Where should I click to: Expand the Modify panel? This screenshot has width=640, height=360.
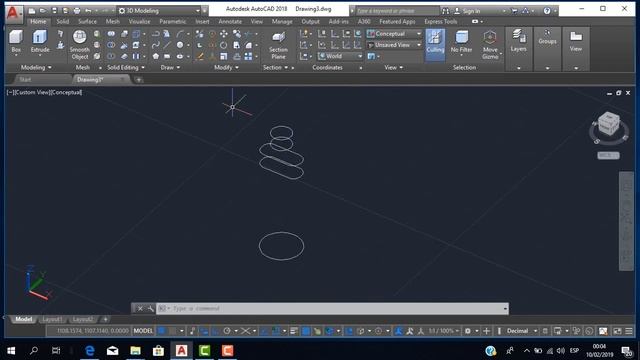click(226, 67)
